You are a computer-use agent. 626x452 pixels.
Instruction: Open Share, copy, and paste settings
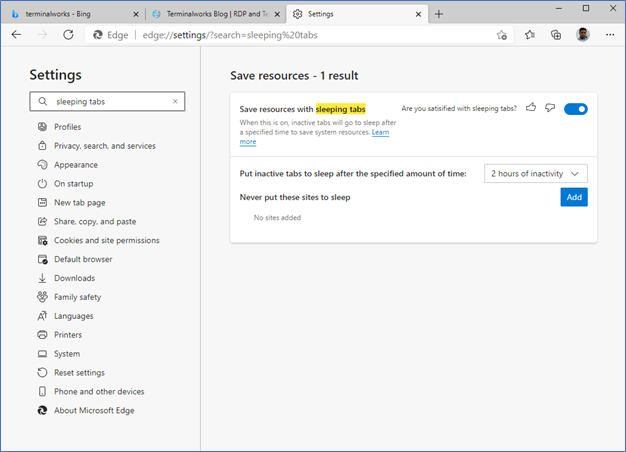(x=95, y=221)
